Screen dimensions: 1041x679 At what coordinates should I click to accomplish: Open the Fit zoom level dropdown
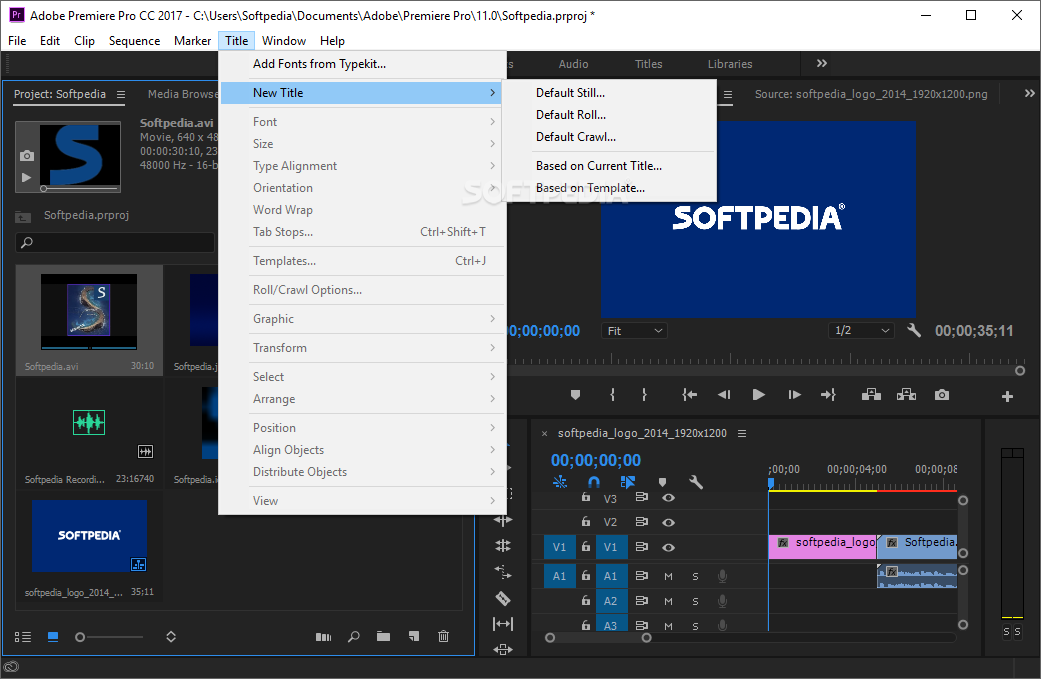click(634, 331)
